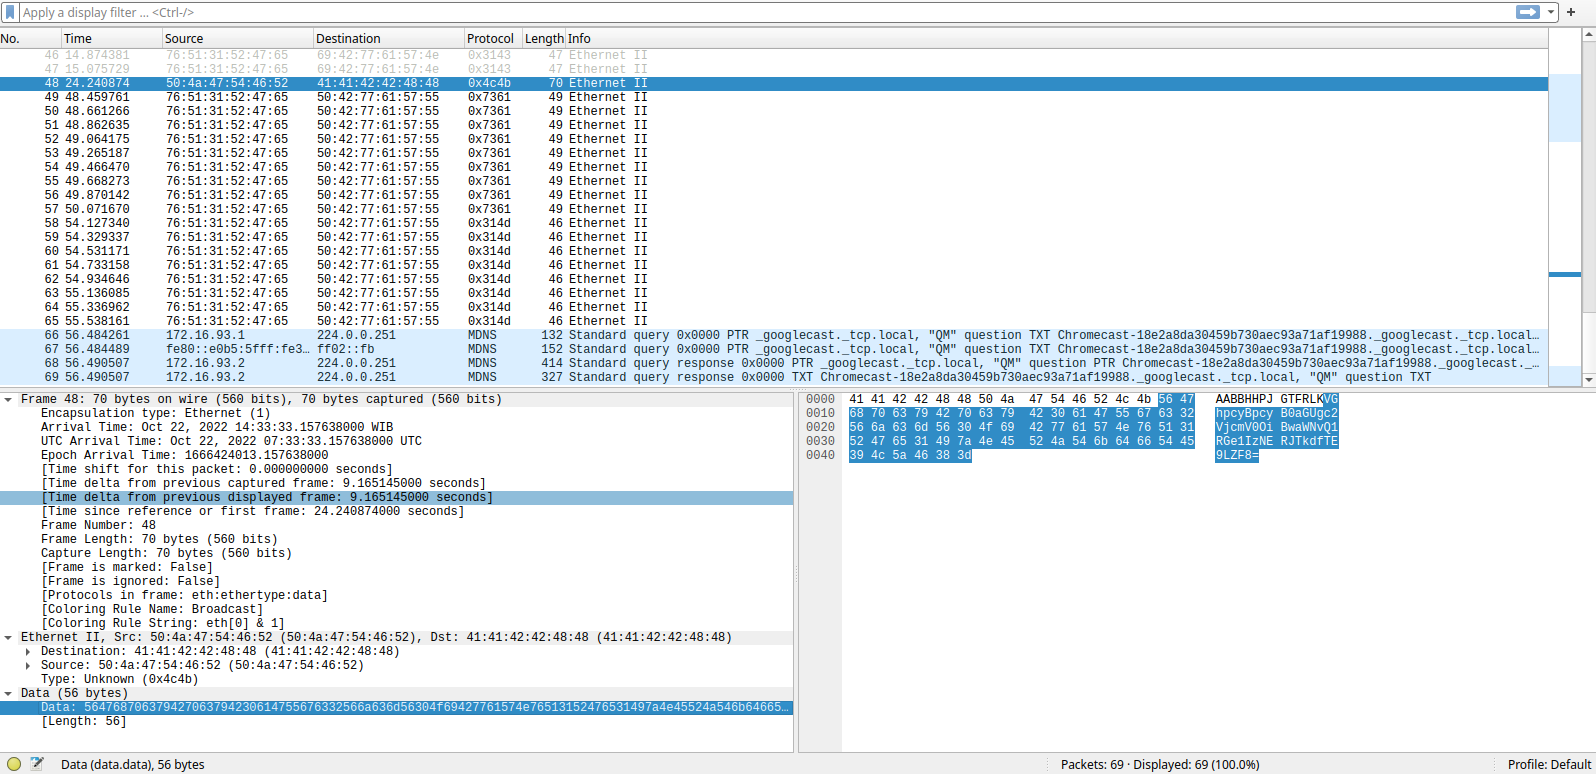Collapse the Frame 48 tree section

tap(9, 400)
